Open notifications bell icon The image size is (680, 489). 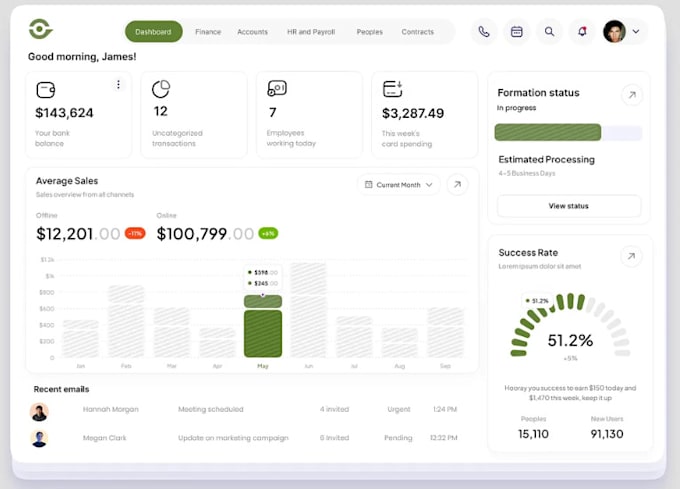582,32
